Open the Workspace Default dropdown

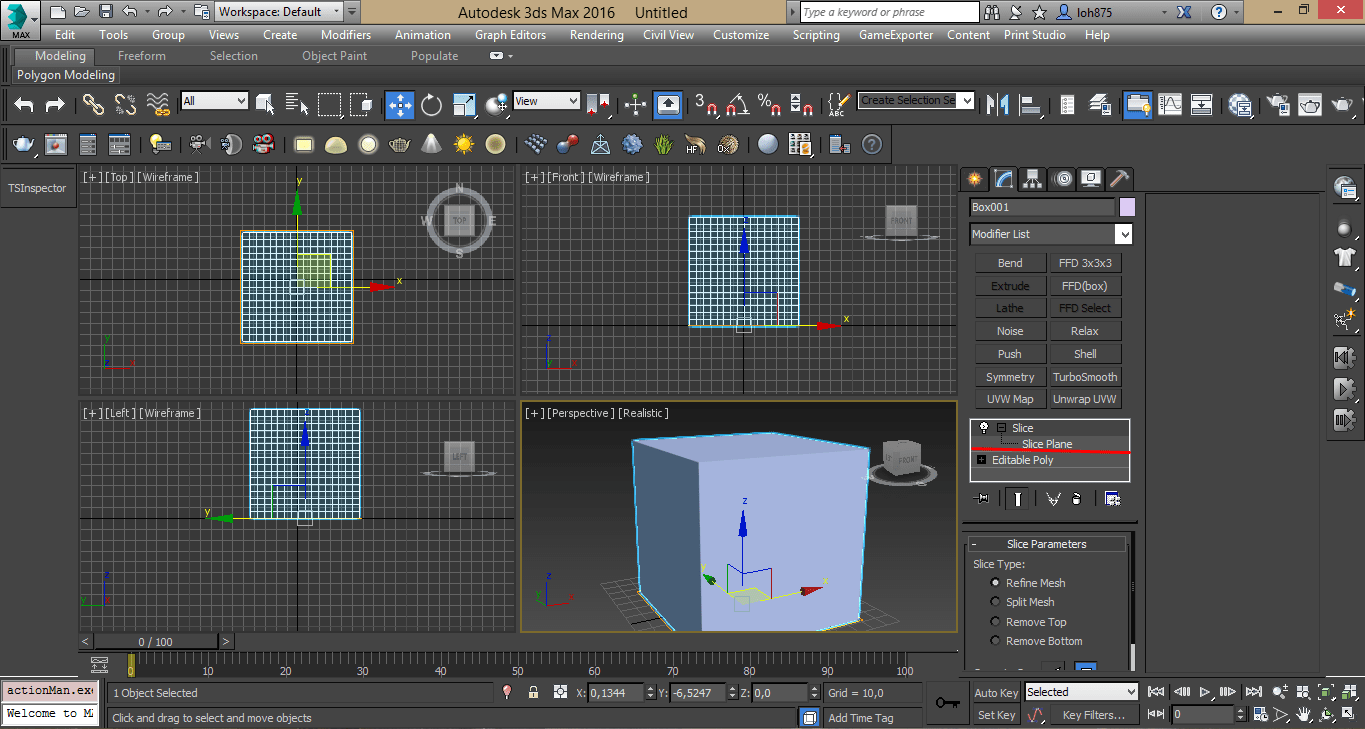[280, 12]
